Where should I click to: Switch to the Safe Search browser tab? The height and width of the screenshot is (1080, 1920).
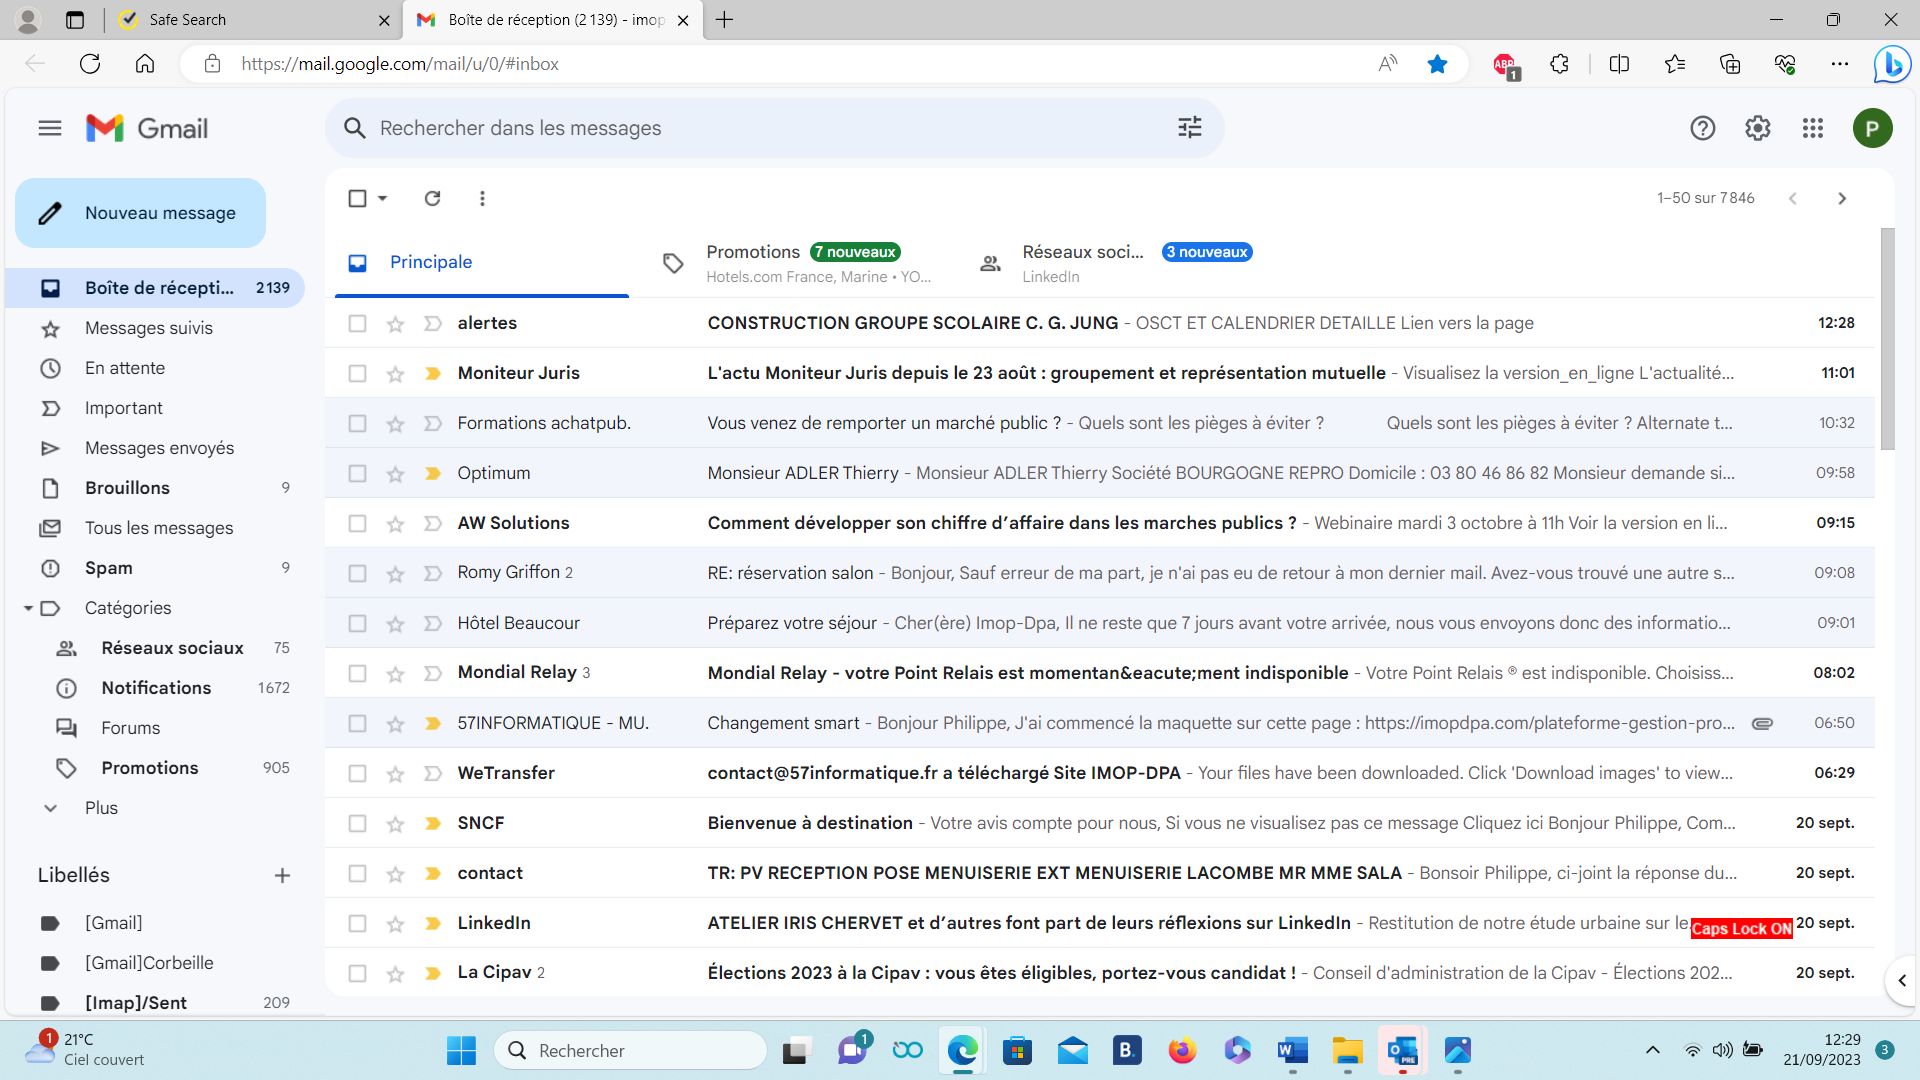pos(253,20)
